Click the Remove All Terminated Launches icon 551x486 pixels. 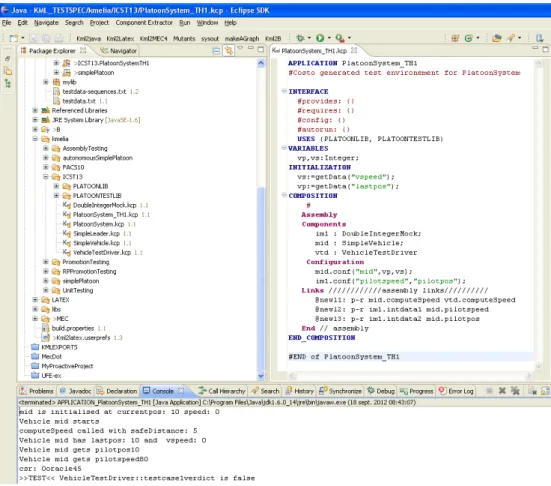pyautogui.click(x=515, y=391)
